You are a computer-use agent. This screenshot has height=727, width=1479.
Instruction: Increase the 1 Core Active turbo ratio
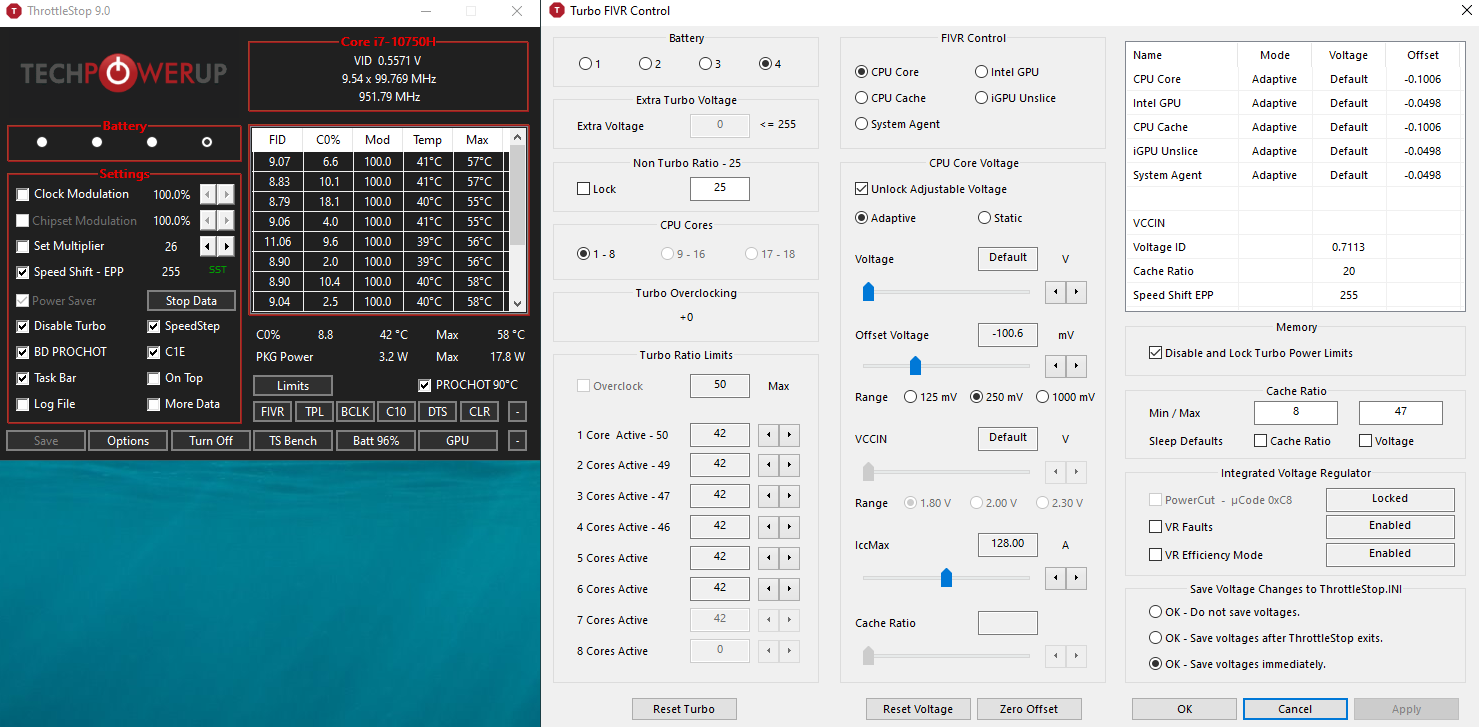tap(790, 435)
